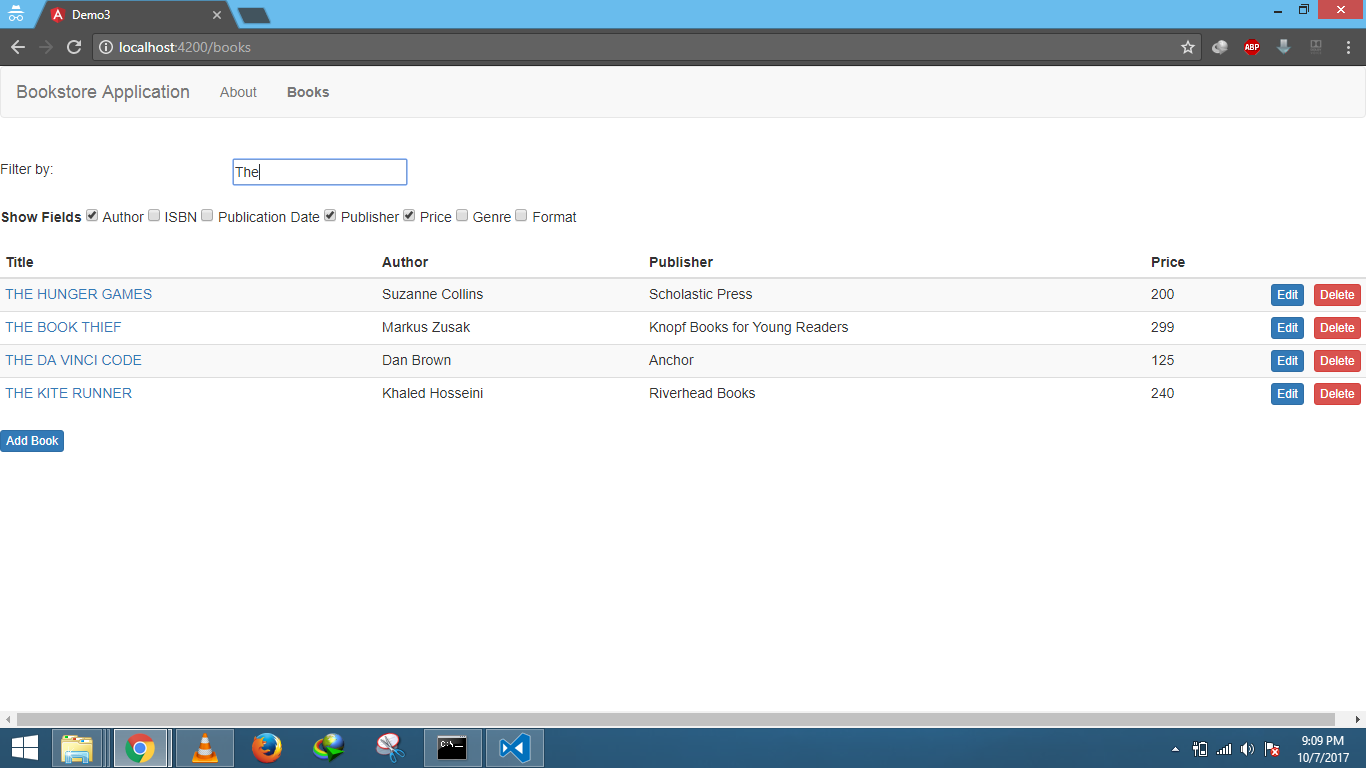The image size is (1366, 768).
Task: Go back using the browser back arrow
Action: 18,47
